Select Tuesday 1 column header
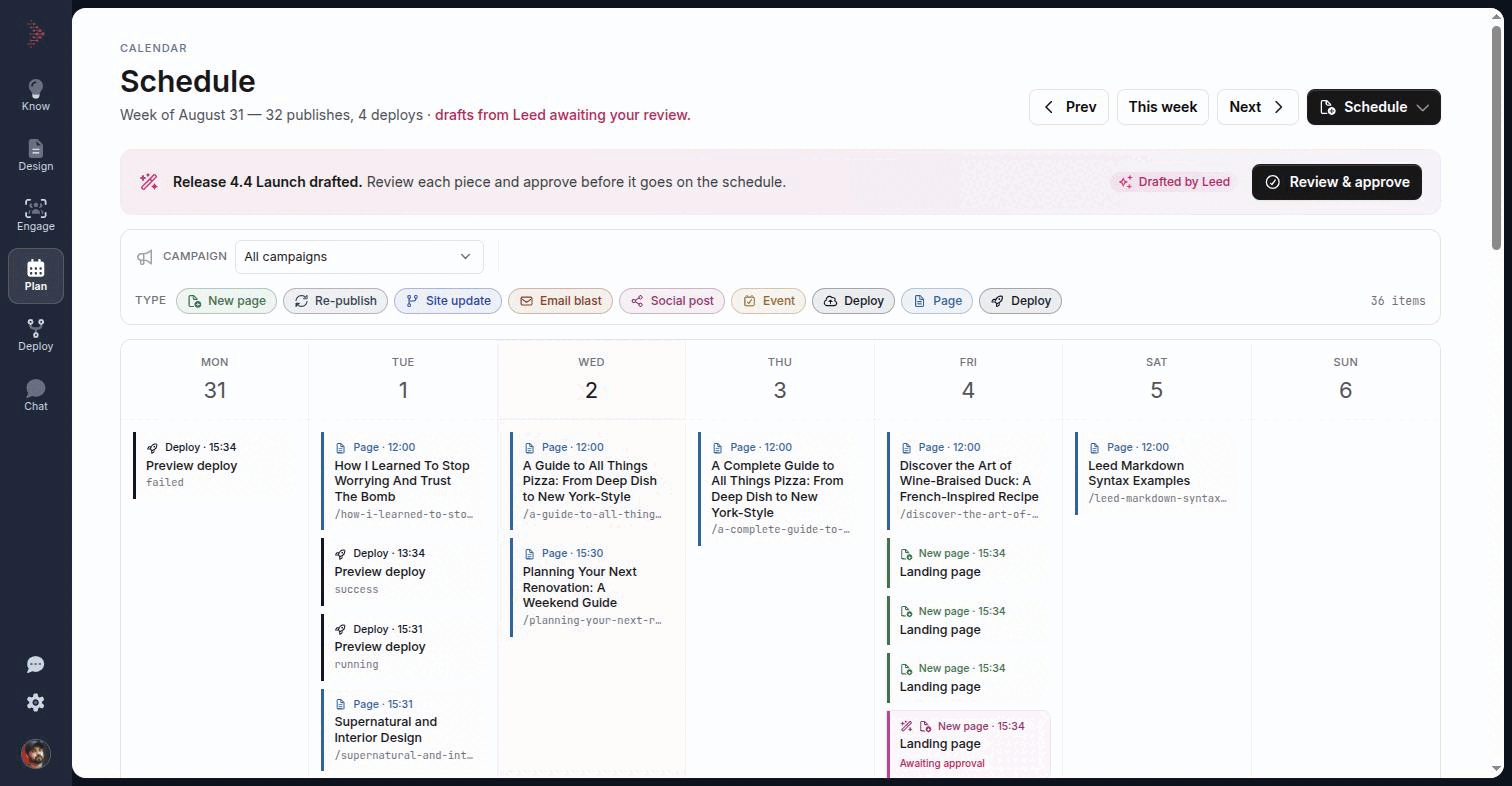Viewport: 1512px width, 786px height. coord(403,380)
